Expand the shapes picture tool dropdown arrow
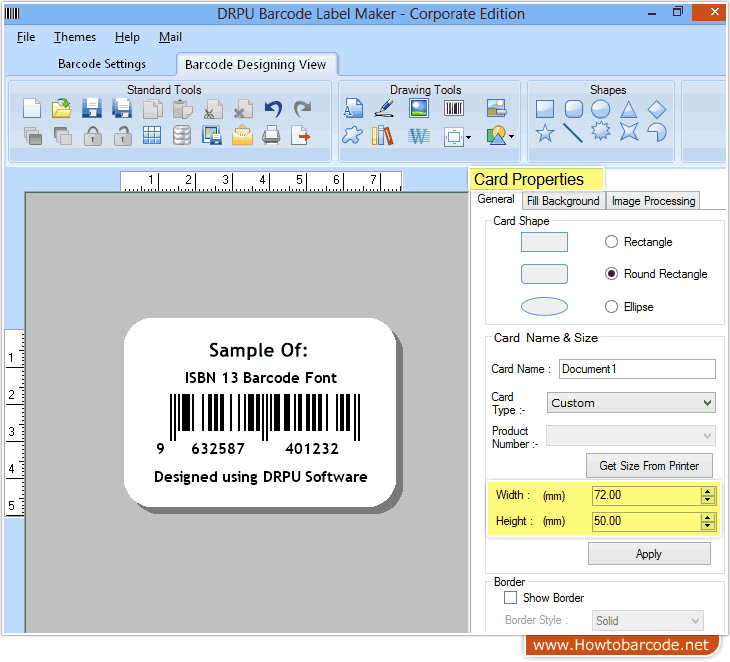The width and height of the screenshot is (730, 662). [512, 136]
